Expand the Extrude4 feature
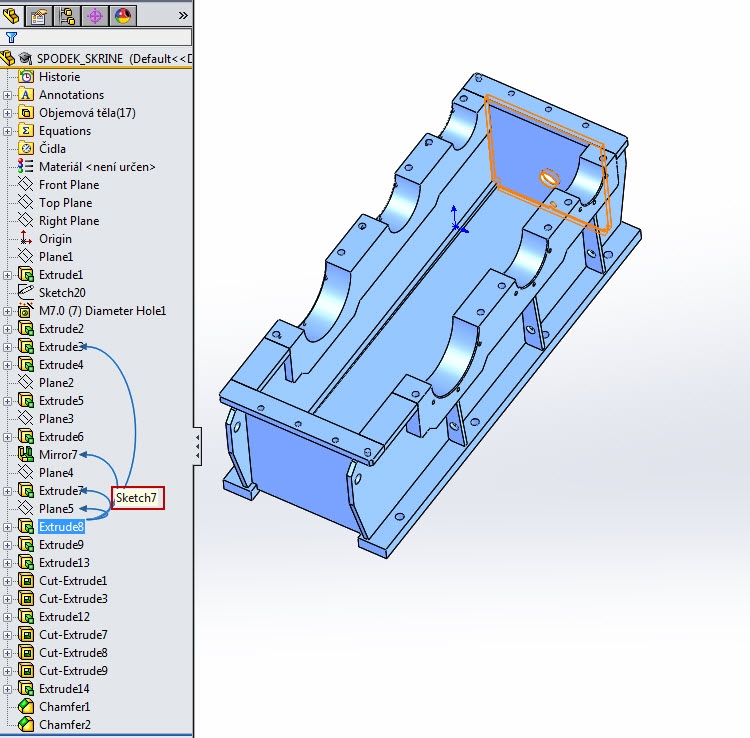This screenshot has width=750, height=738. coord(7,365)
